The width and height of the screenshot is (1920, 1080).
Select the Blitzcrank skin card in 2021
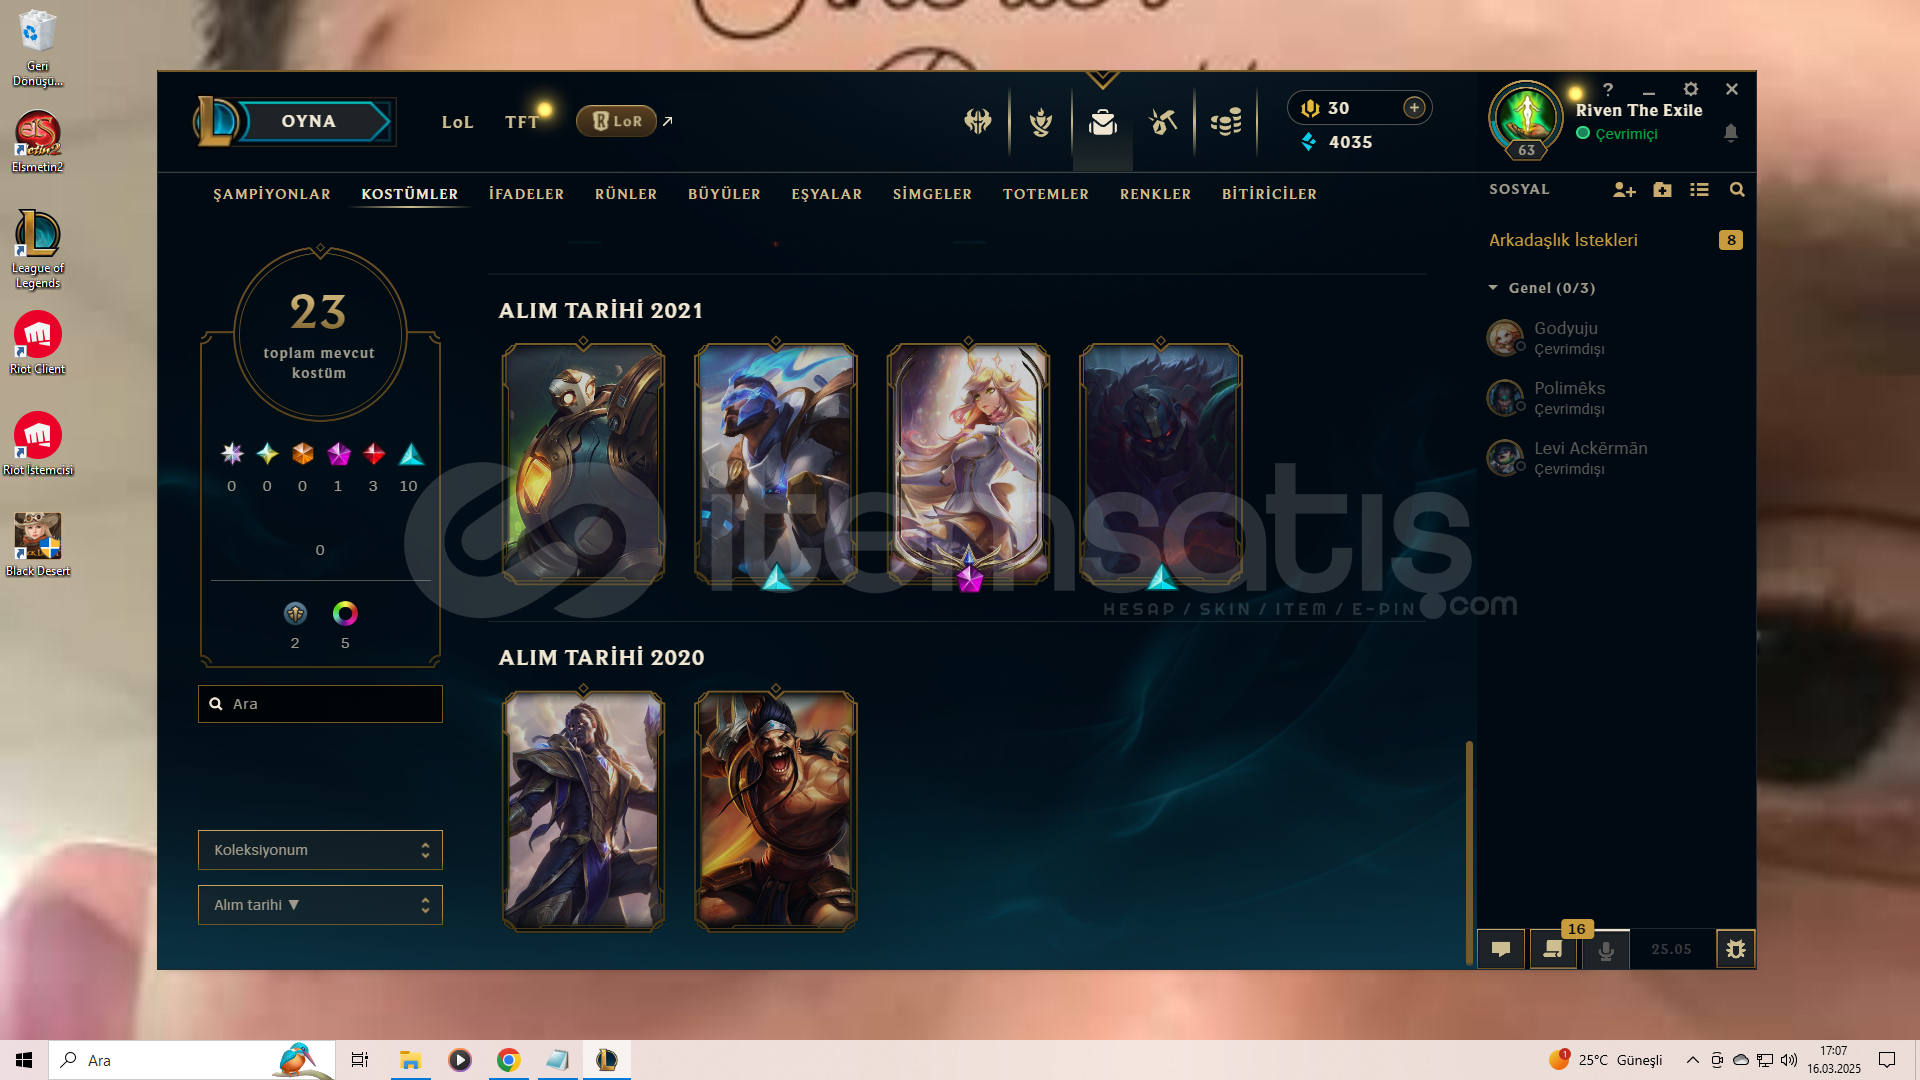point(583,464)
